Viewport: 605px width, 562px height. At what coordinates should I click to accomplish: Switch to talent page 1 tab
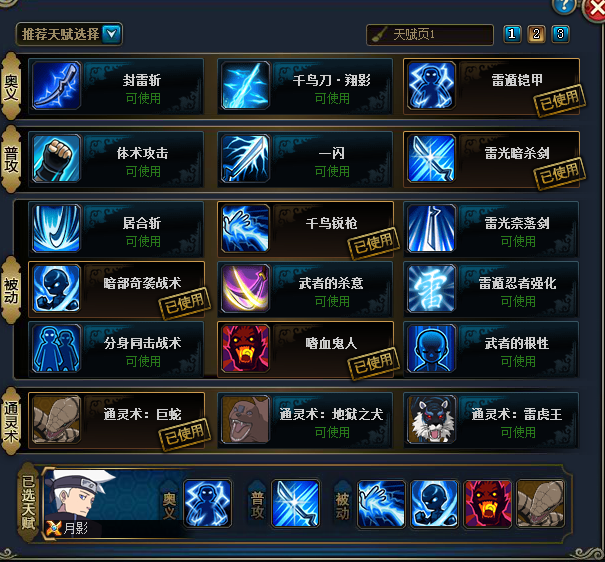pyautogui.click(x=512, y=34)
